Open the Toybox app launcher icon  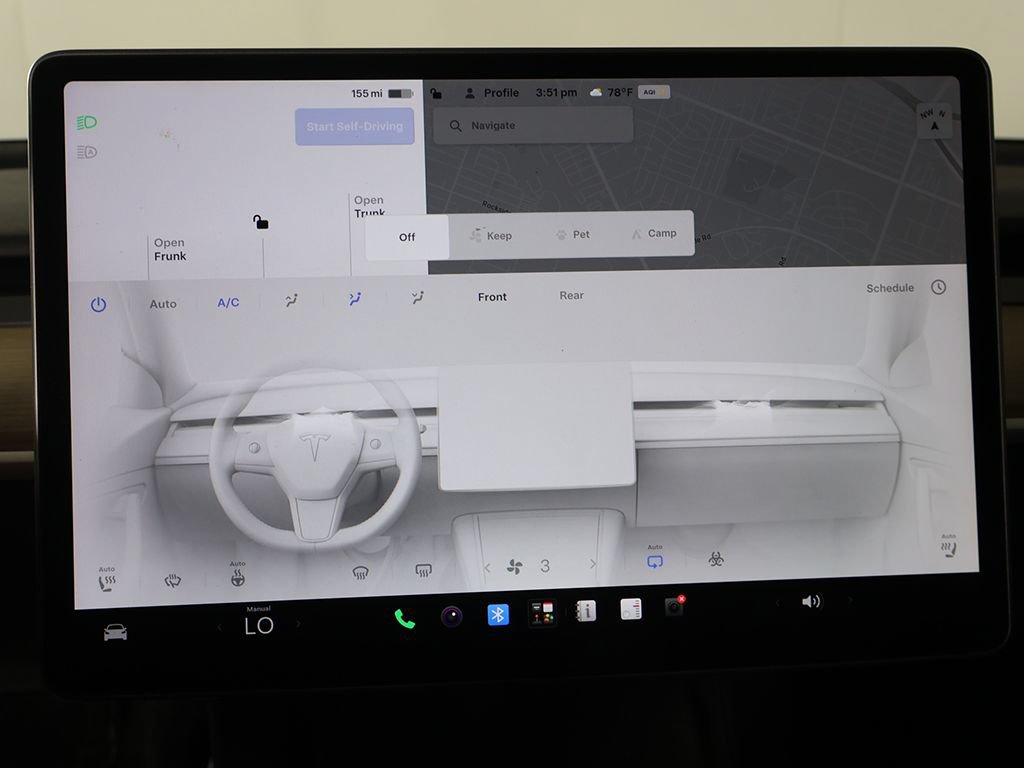click(541, 613)
